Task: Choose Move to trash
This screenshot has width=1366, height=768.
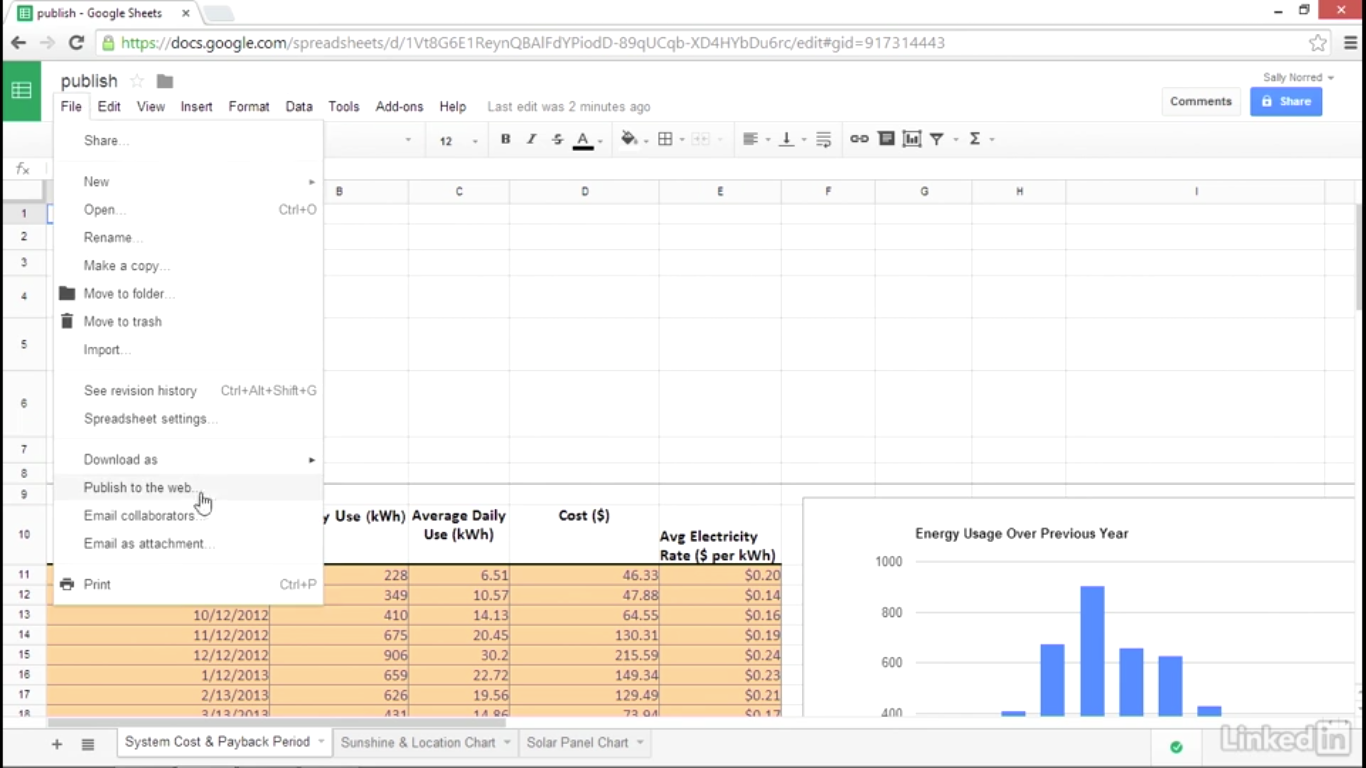Action: [188, 322]
